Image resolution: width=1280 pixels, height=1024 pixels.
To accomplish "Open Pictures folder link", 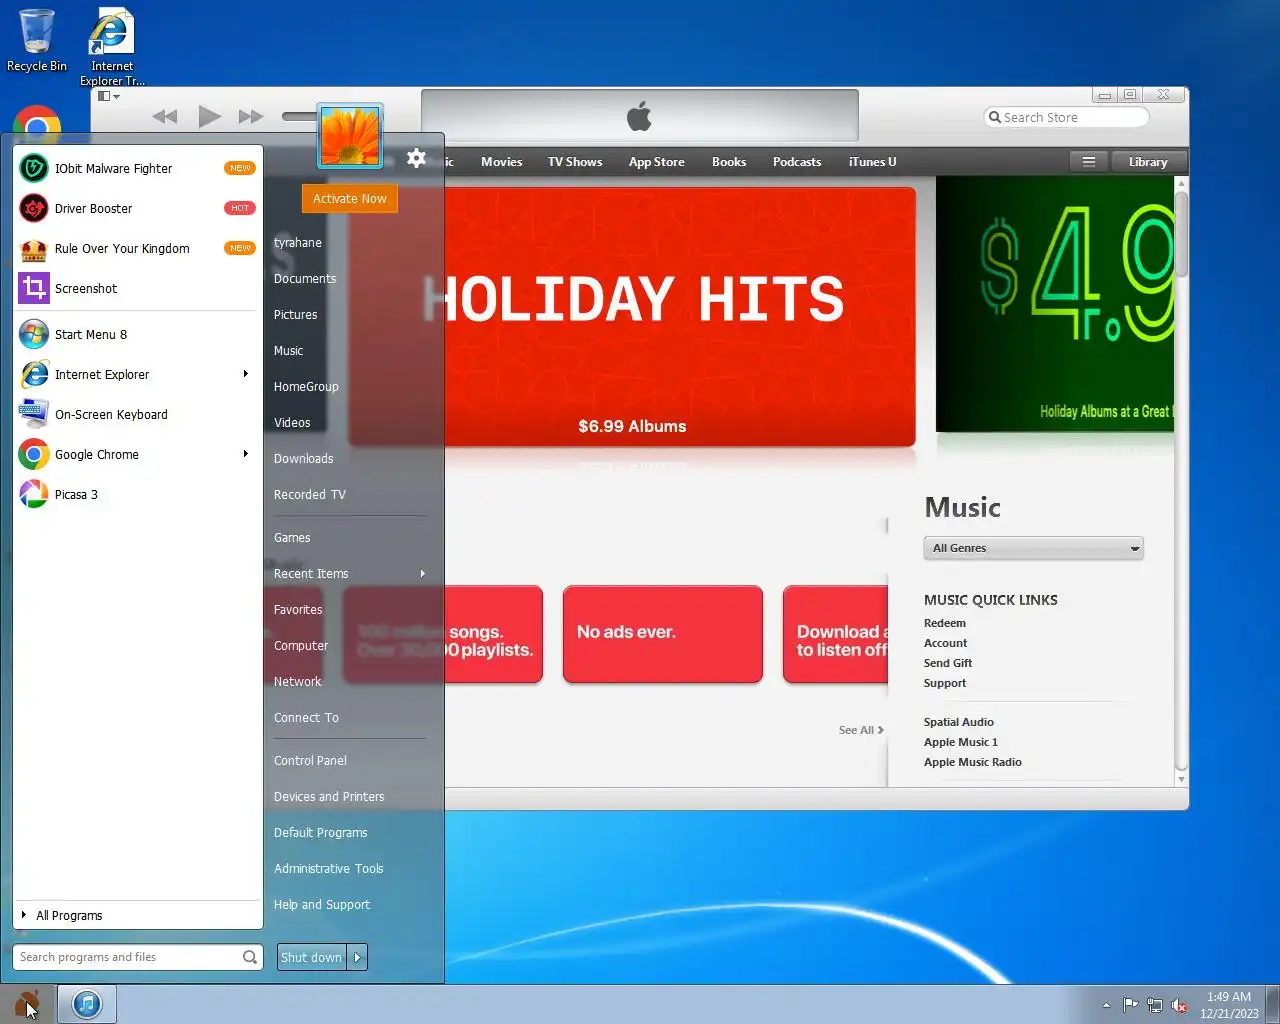I will (x=296, y=315).
